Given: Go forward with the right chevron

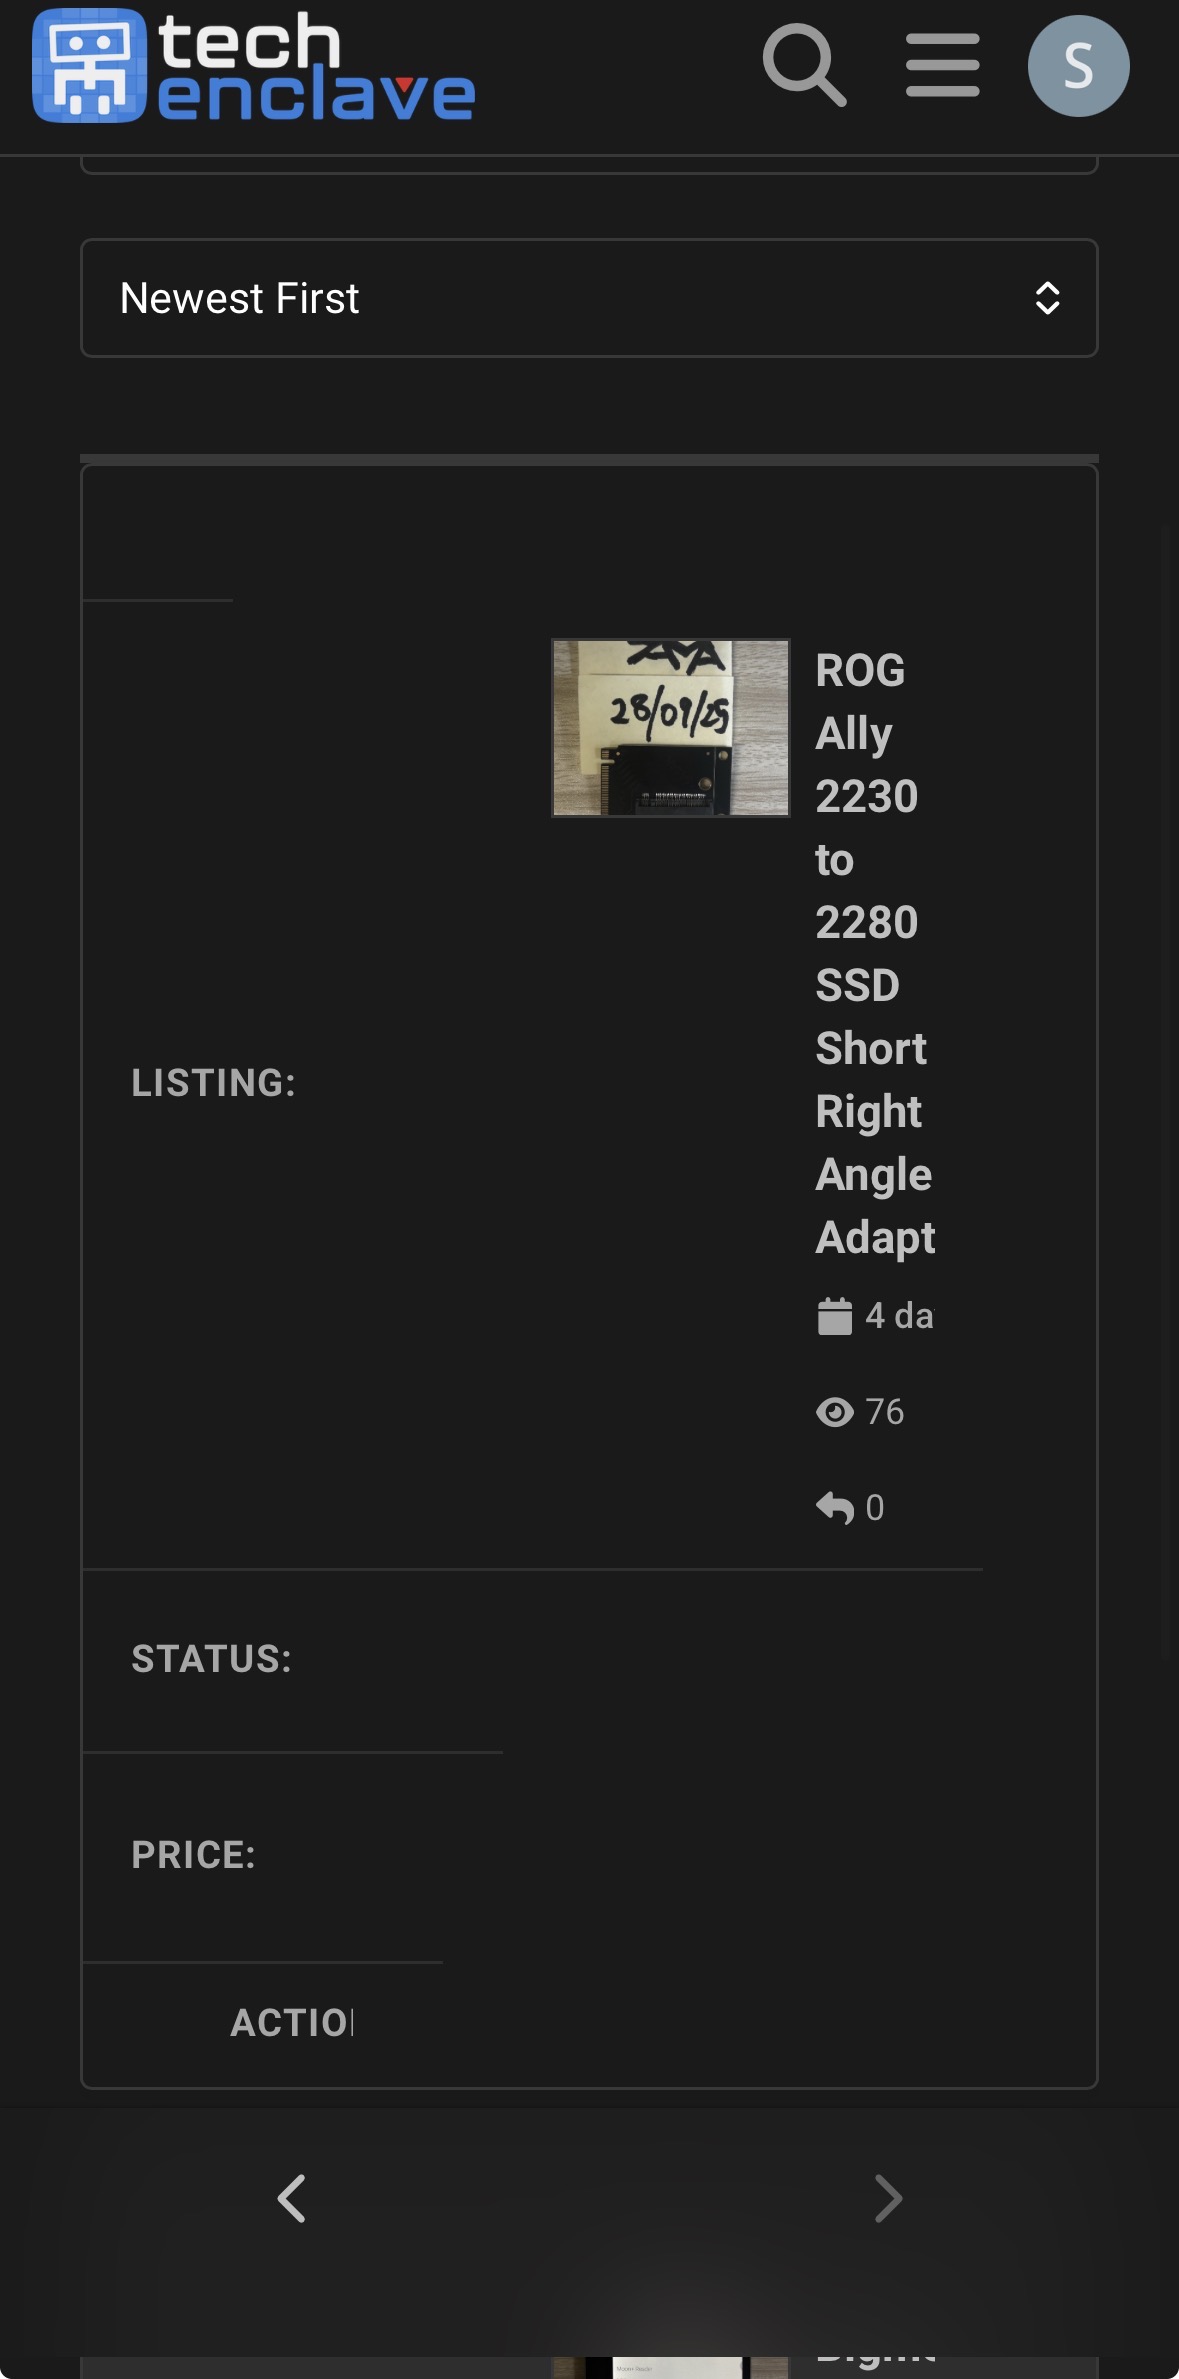Looking at the screenshot, I should coord(888,2198).
